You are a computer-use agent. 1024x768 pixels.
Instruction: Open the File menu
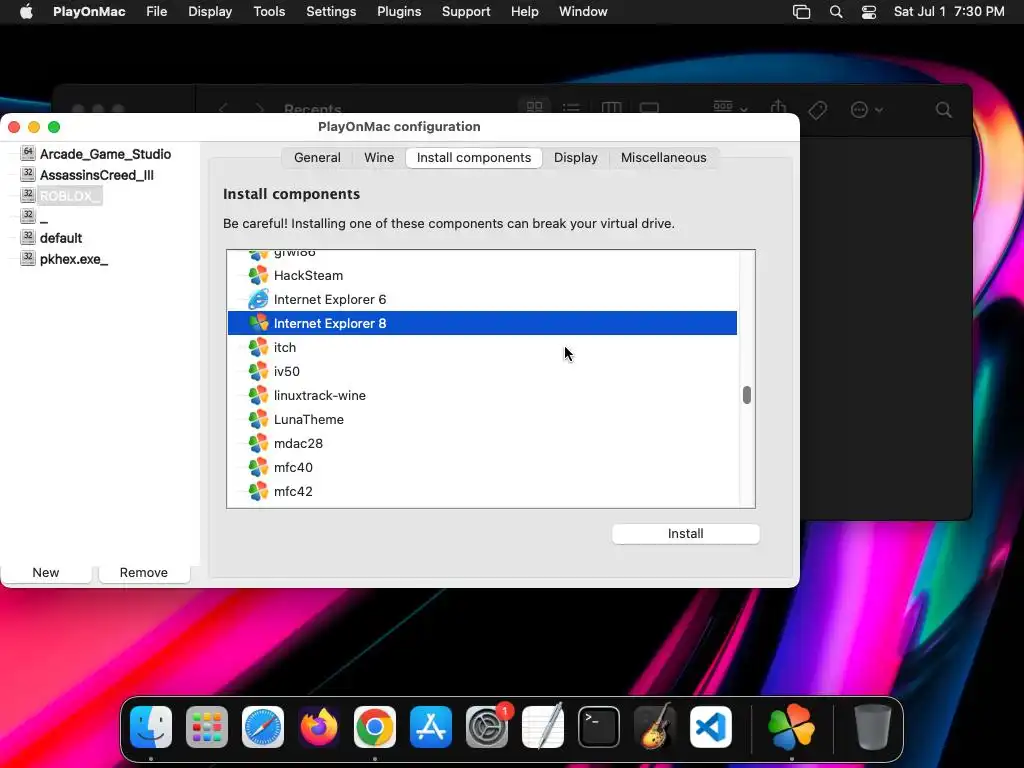[157, 12]
